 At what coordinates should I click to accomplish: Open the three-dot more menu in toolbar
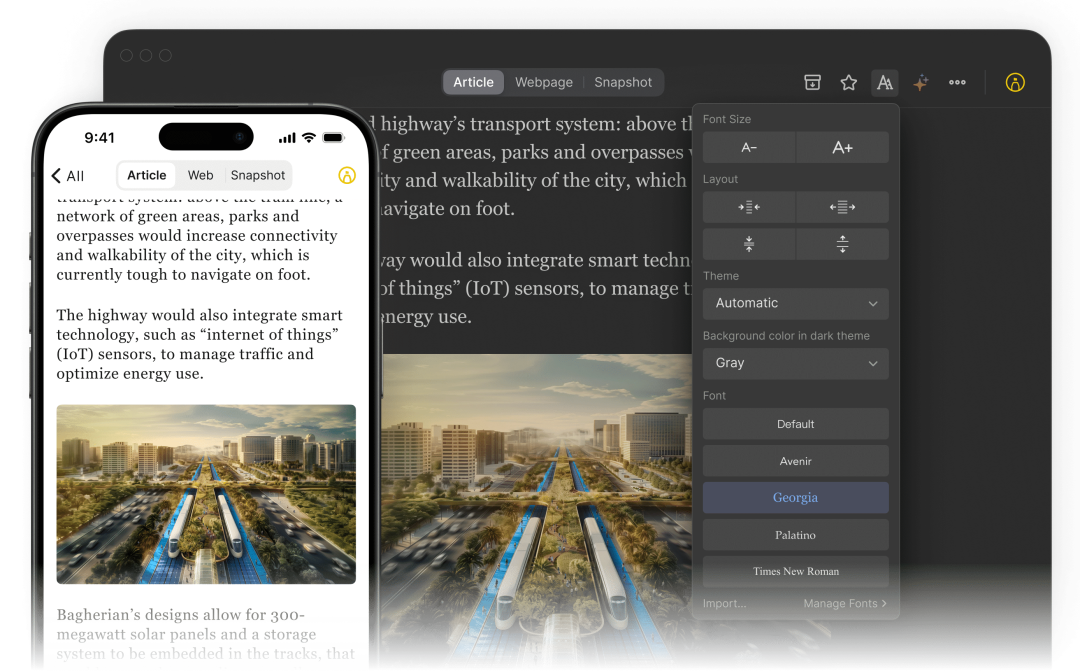pyautogui.click(x=957, y=83)
